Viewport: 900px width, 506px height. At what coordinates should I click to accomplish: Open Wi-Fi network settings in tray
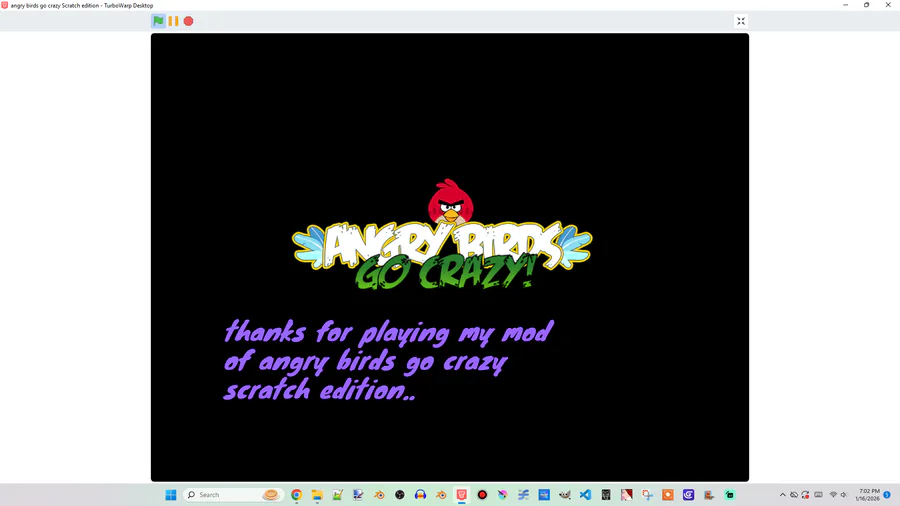pyautogui.click(x=833, y=495)
